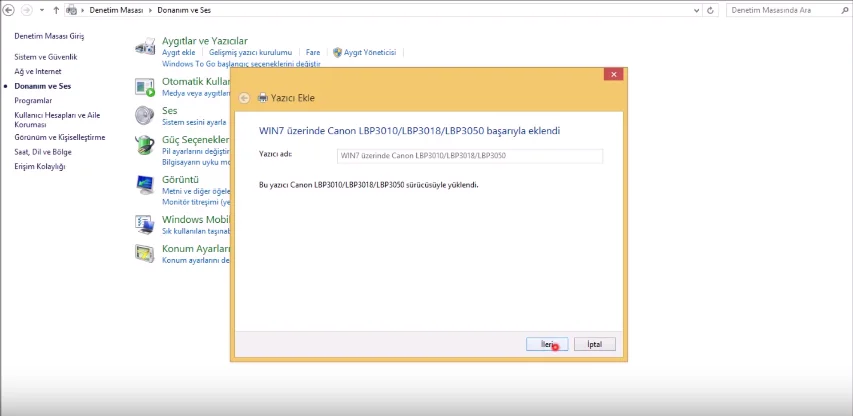Screen dimensions: 853x416
Task: Click the forward navigation arrow
Action: point(26,10)
